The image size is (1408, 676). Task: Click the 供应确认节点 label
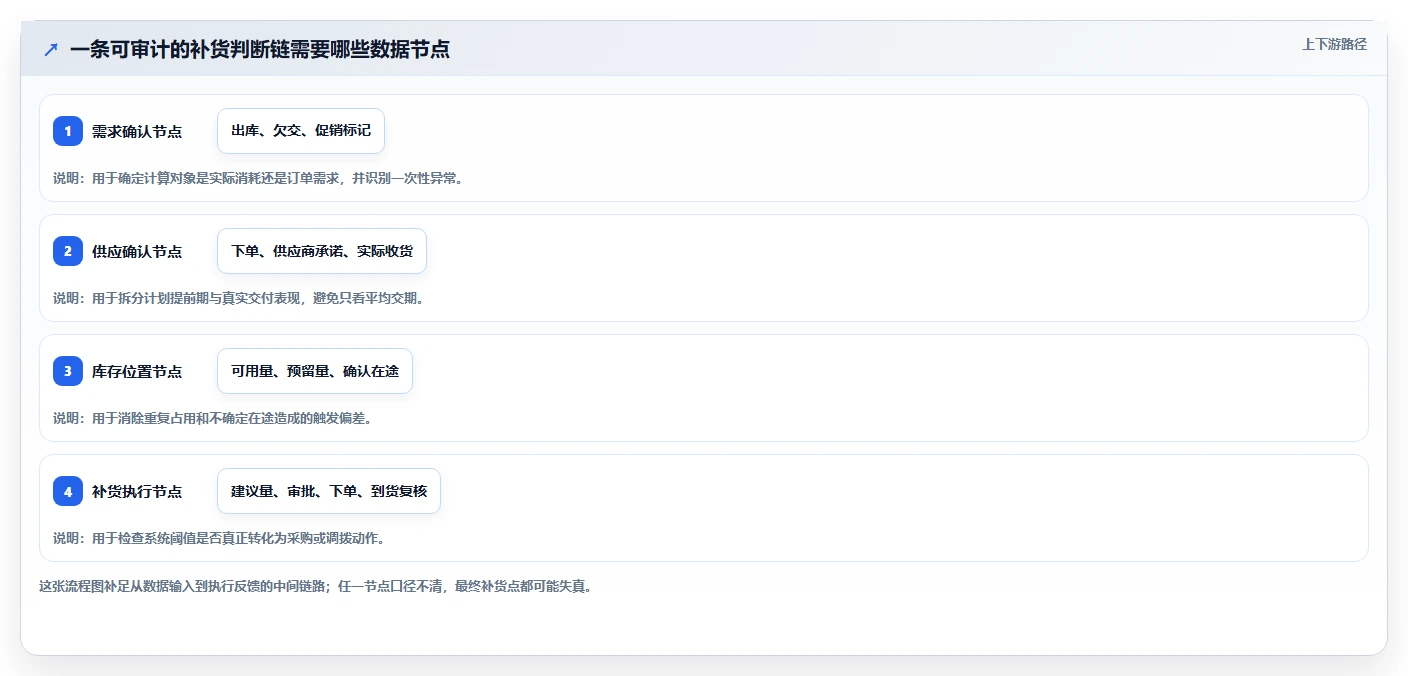[137, 251]
